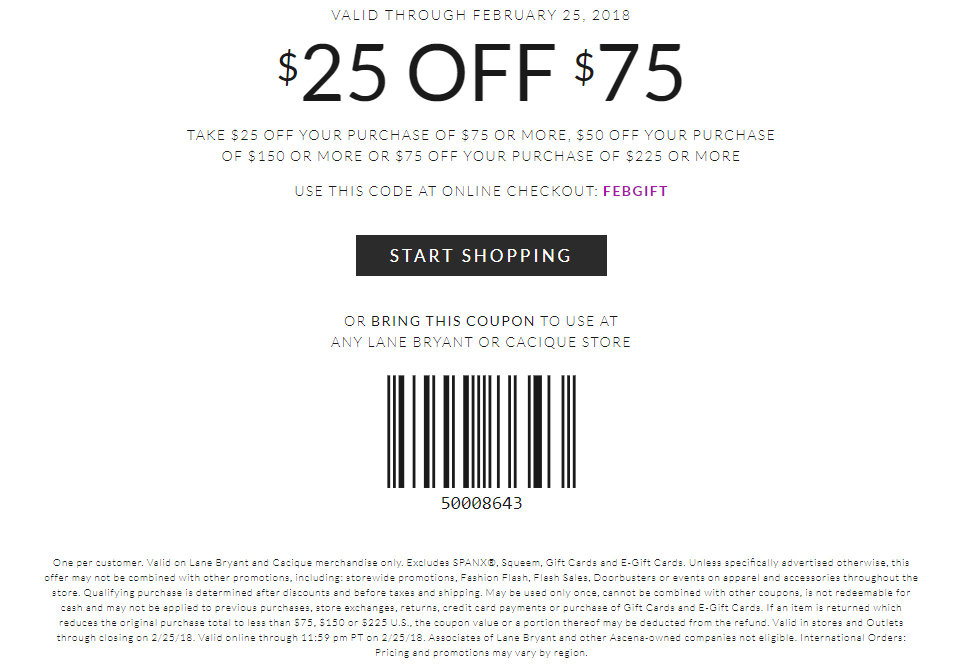Click the large $75 in the headline
The width and height of the screenshot is (961, 664).
pyautogui.click(x=629, y=72)
